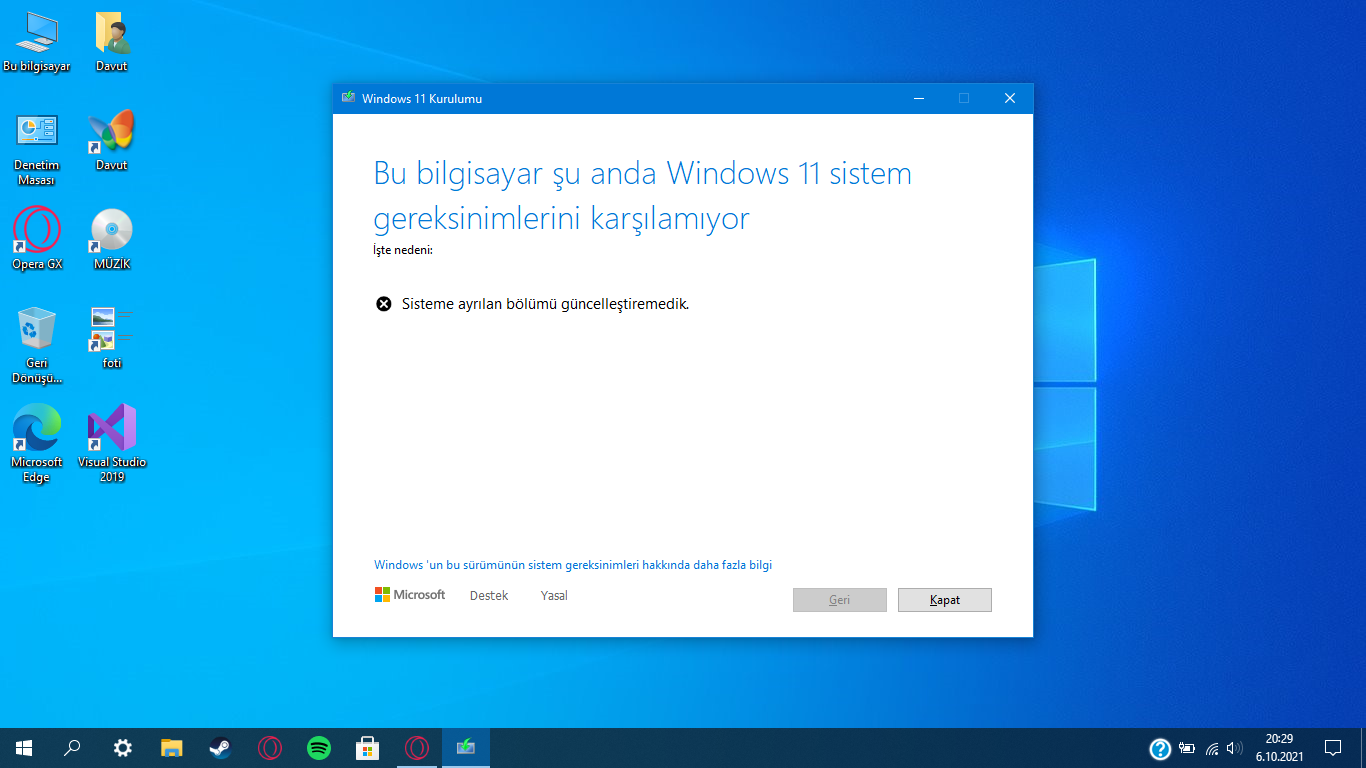Open the volume speaker tray icon

tap(1235, 748)
